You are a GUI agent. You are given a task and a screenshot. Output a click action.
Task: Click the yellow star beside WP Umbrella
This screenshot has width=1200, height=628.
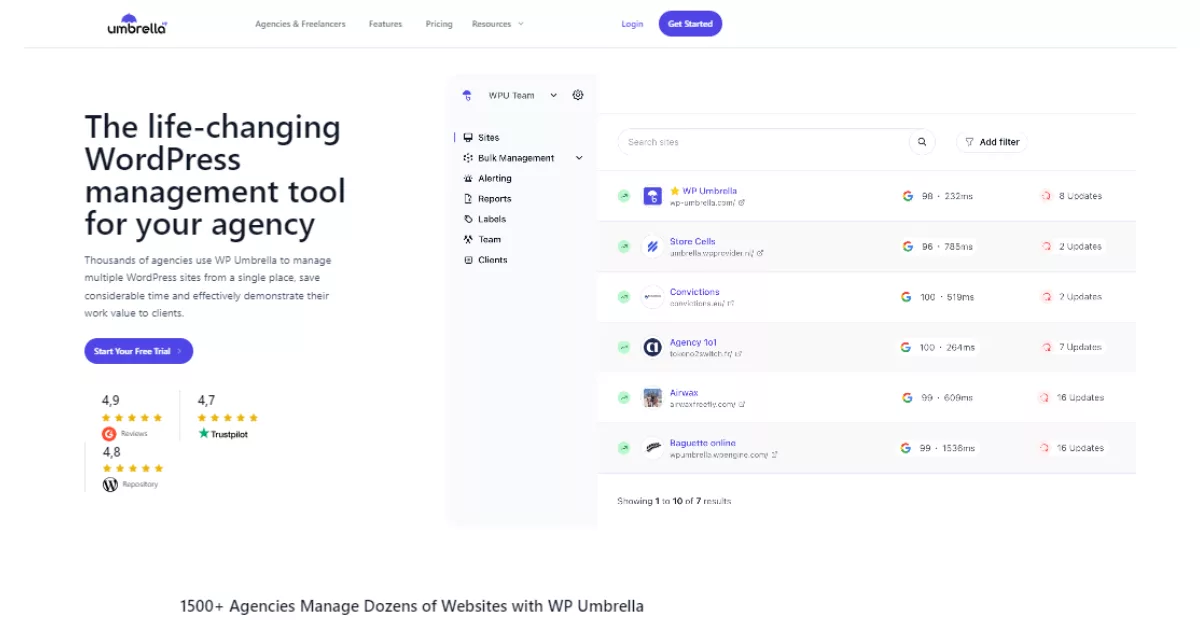pyautogui.click(x=675, y=190)
